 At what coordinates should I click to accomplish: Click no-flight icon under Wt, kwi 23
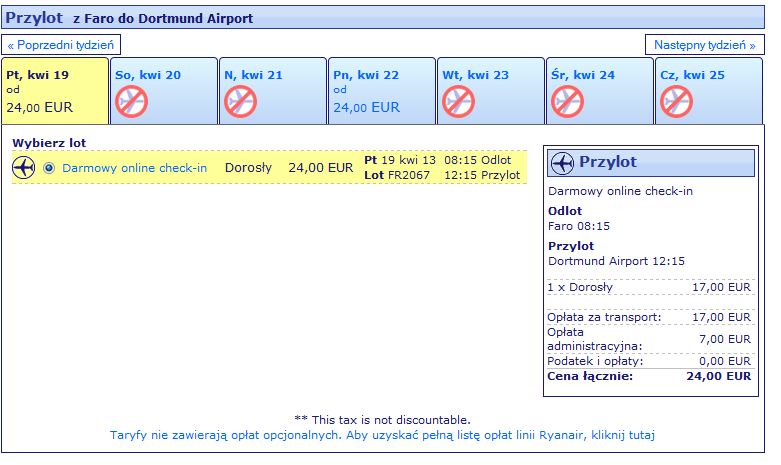pos(458,102)
